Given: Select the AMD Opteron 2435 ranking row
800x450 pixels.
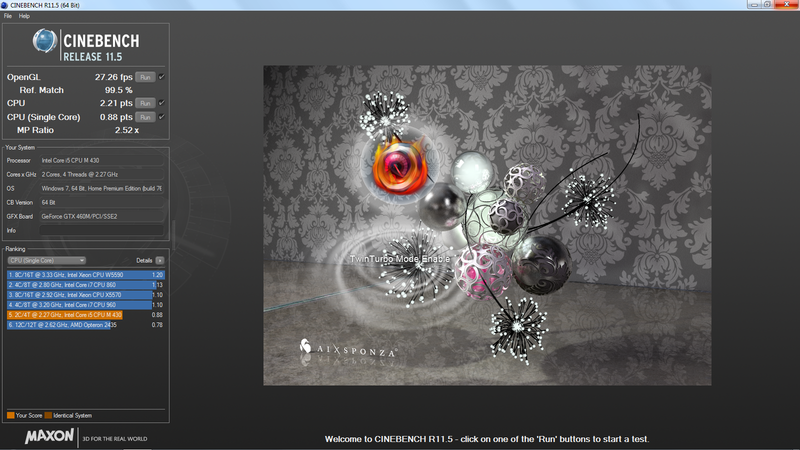Looking at the screenshot, I should (86, 324).
